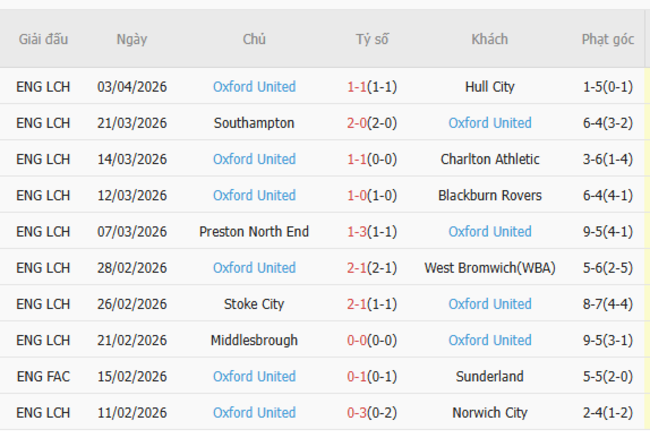Click the Southampton home team name
This screenshot has height=438, width=650.
point(254,123)
